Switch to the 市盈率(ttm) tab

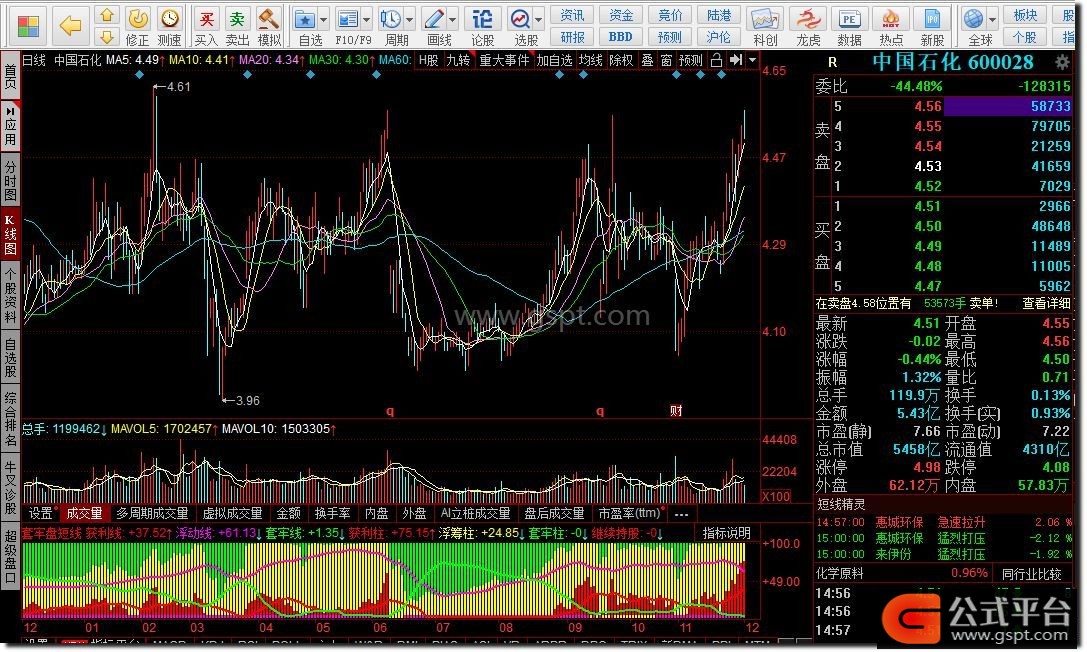(x=630, y=513)
